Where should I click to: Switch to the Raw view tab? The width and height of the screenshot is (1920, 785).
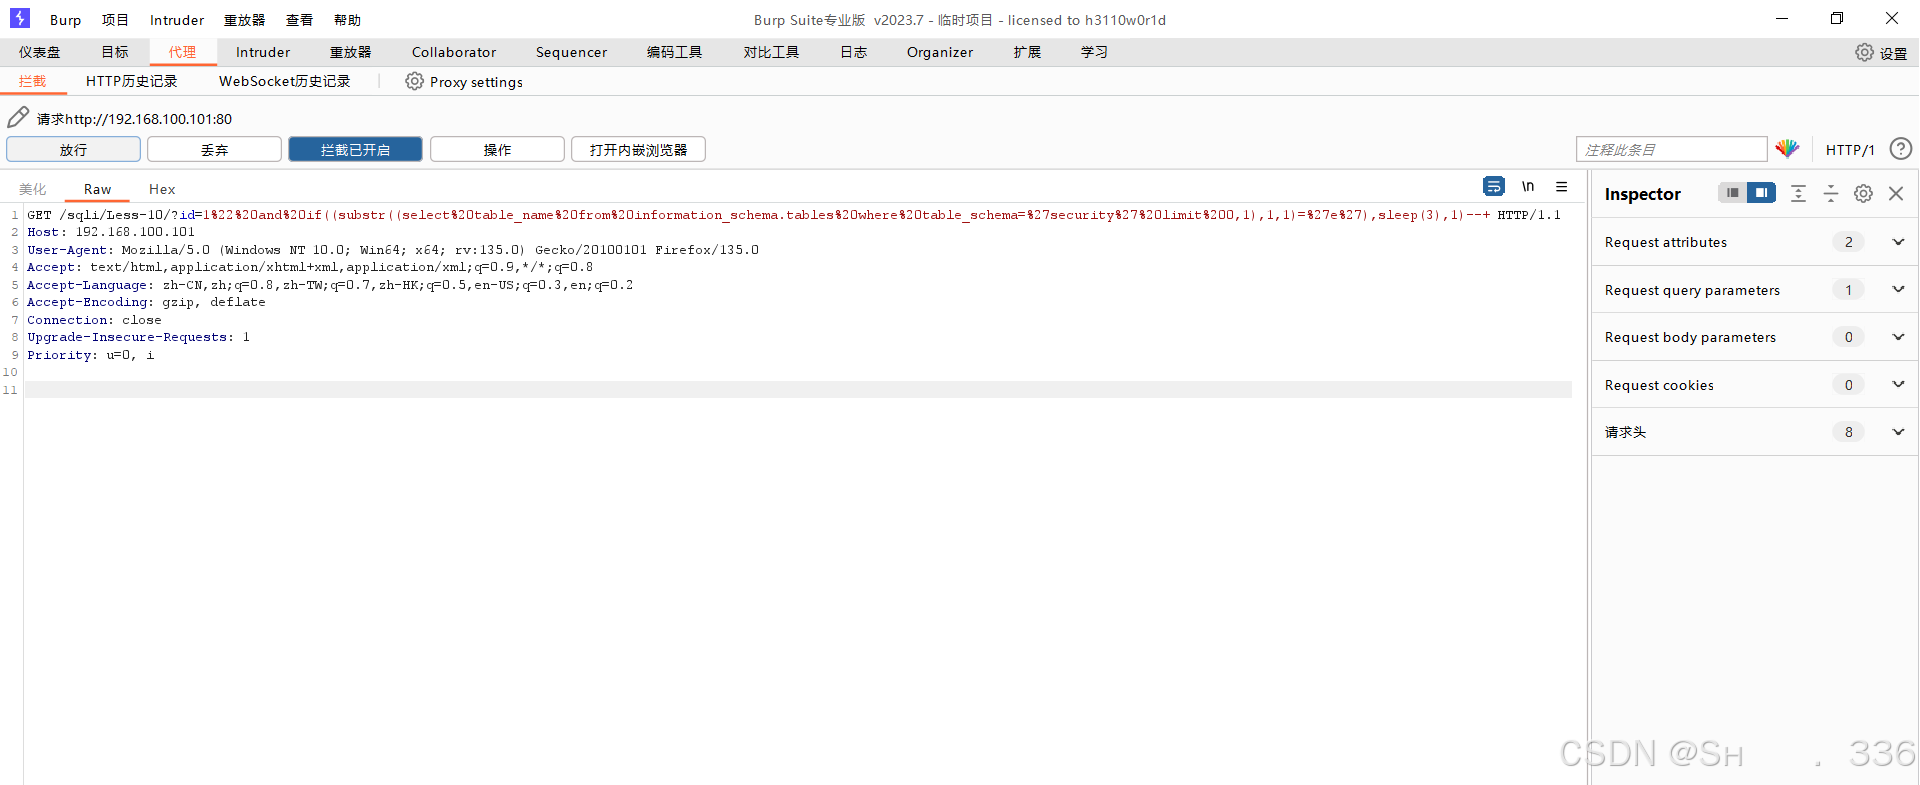point(97,189)
